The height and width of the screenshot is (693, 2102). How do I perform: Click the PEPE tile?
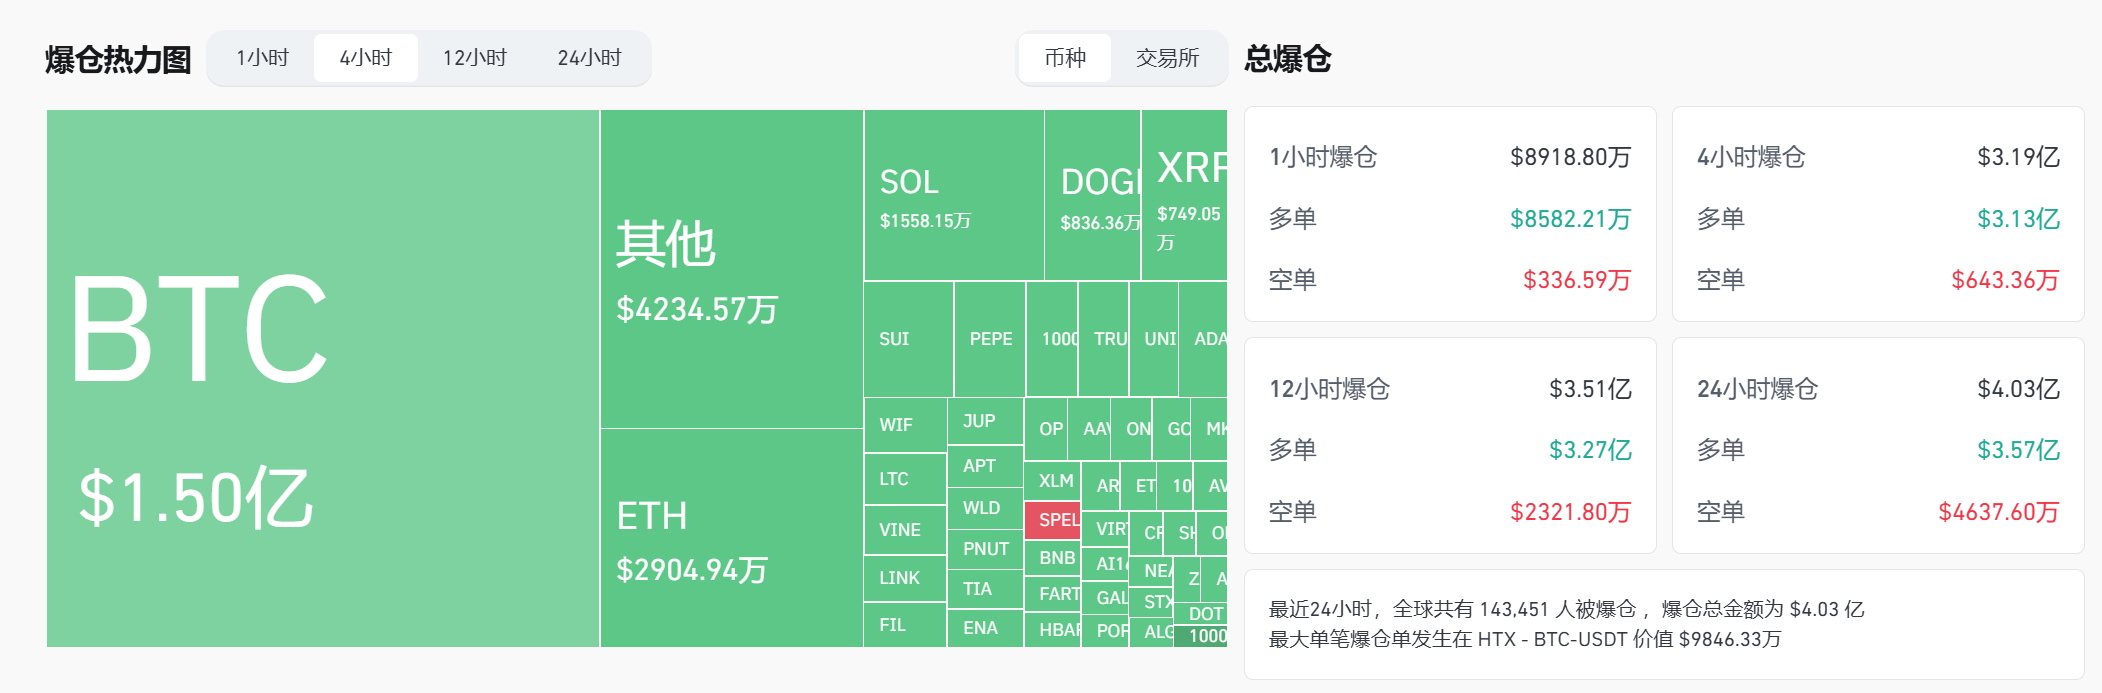[990, 339]
